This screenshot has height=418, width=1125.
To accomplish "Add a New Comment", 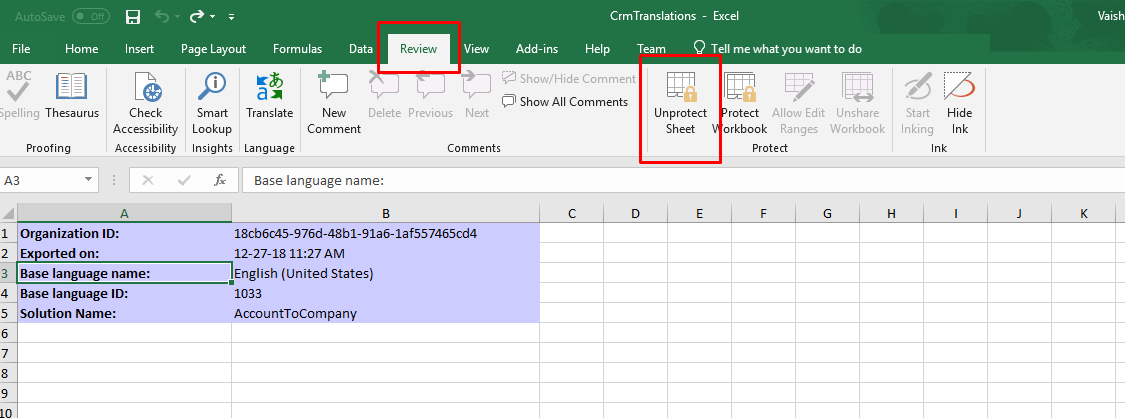I will pos(334,103).
